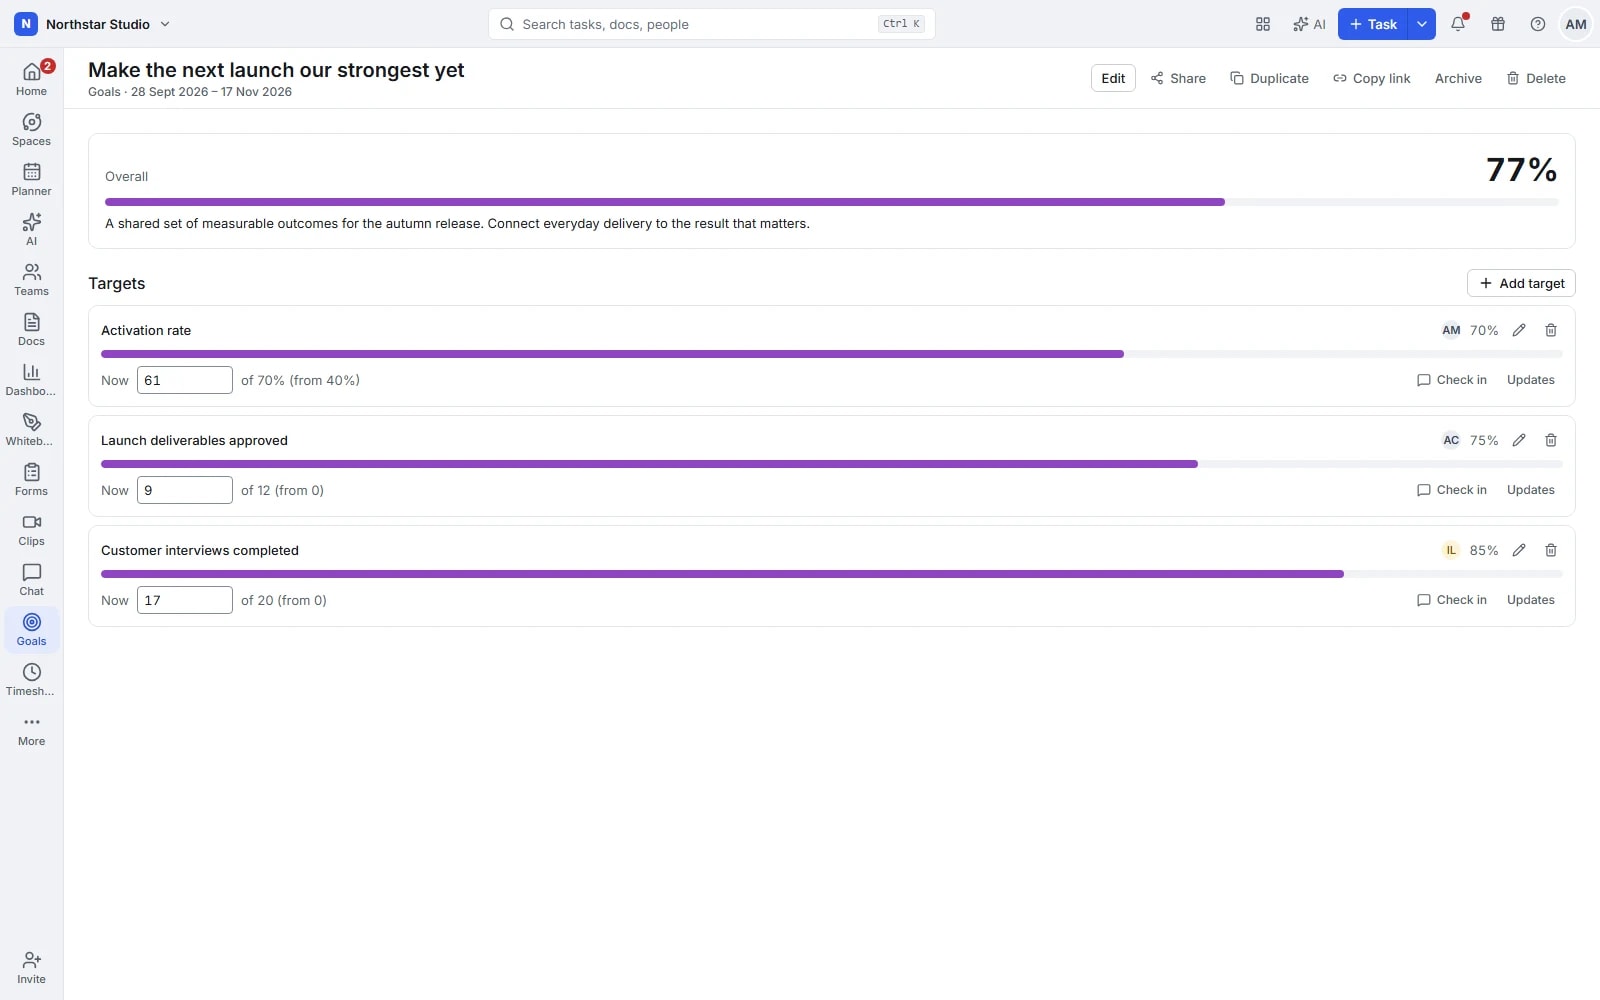This screenshot has width=1600, height=1000.
Task: Focus the search tasks, docs, people field
Action: pos(712,24)
